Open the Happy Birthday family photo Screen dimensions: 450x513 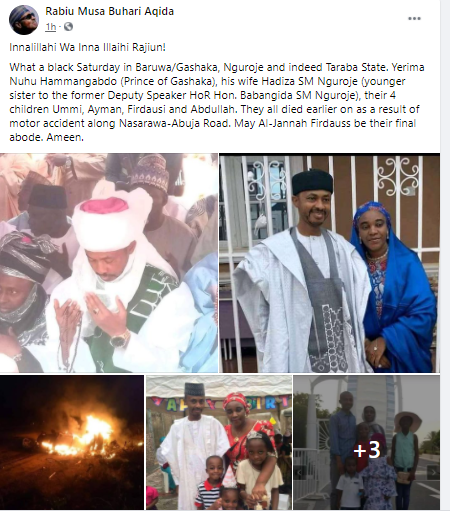[x=219, y=442]
